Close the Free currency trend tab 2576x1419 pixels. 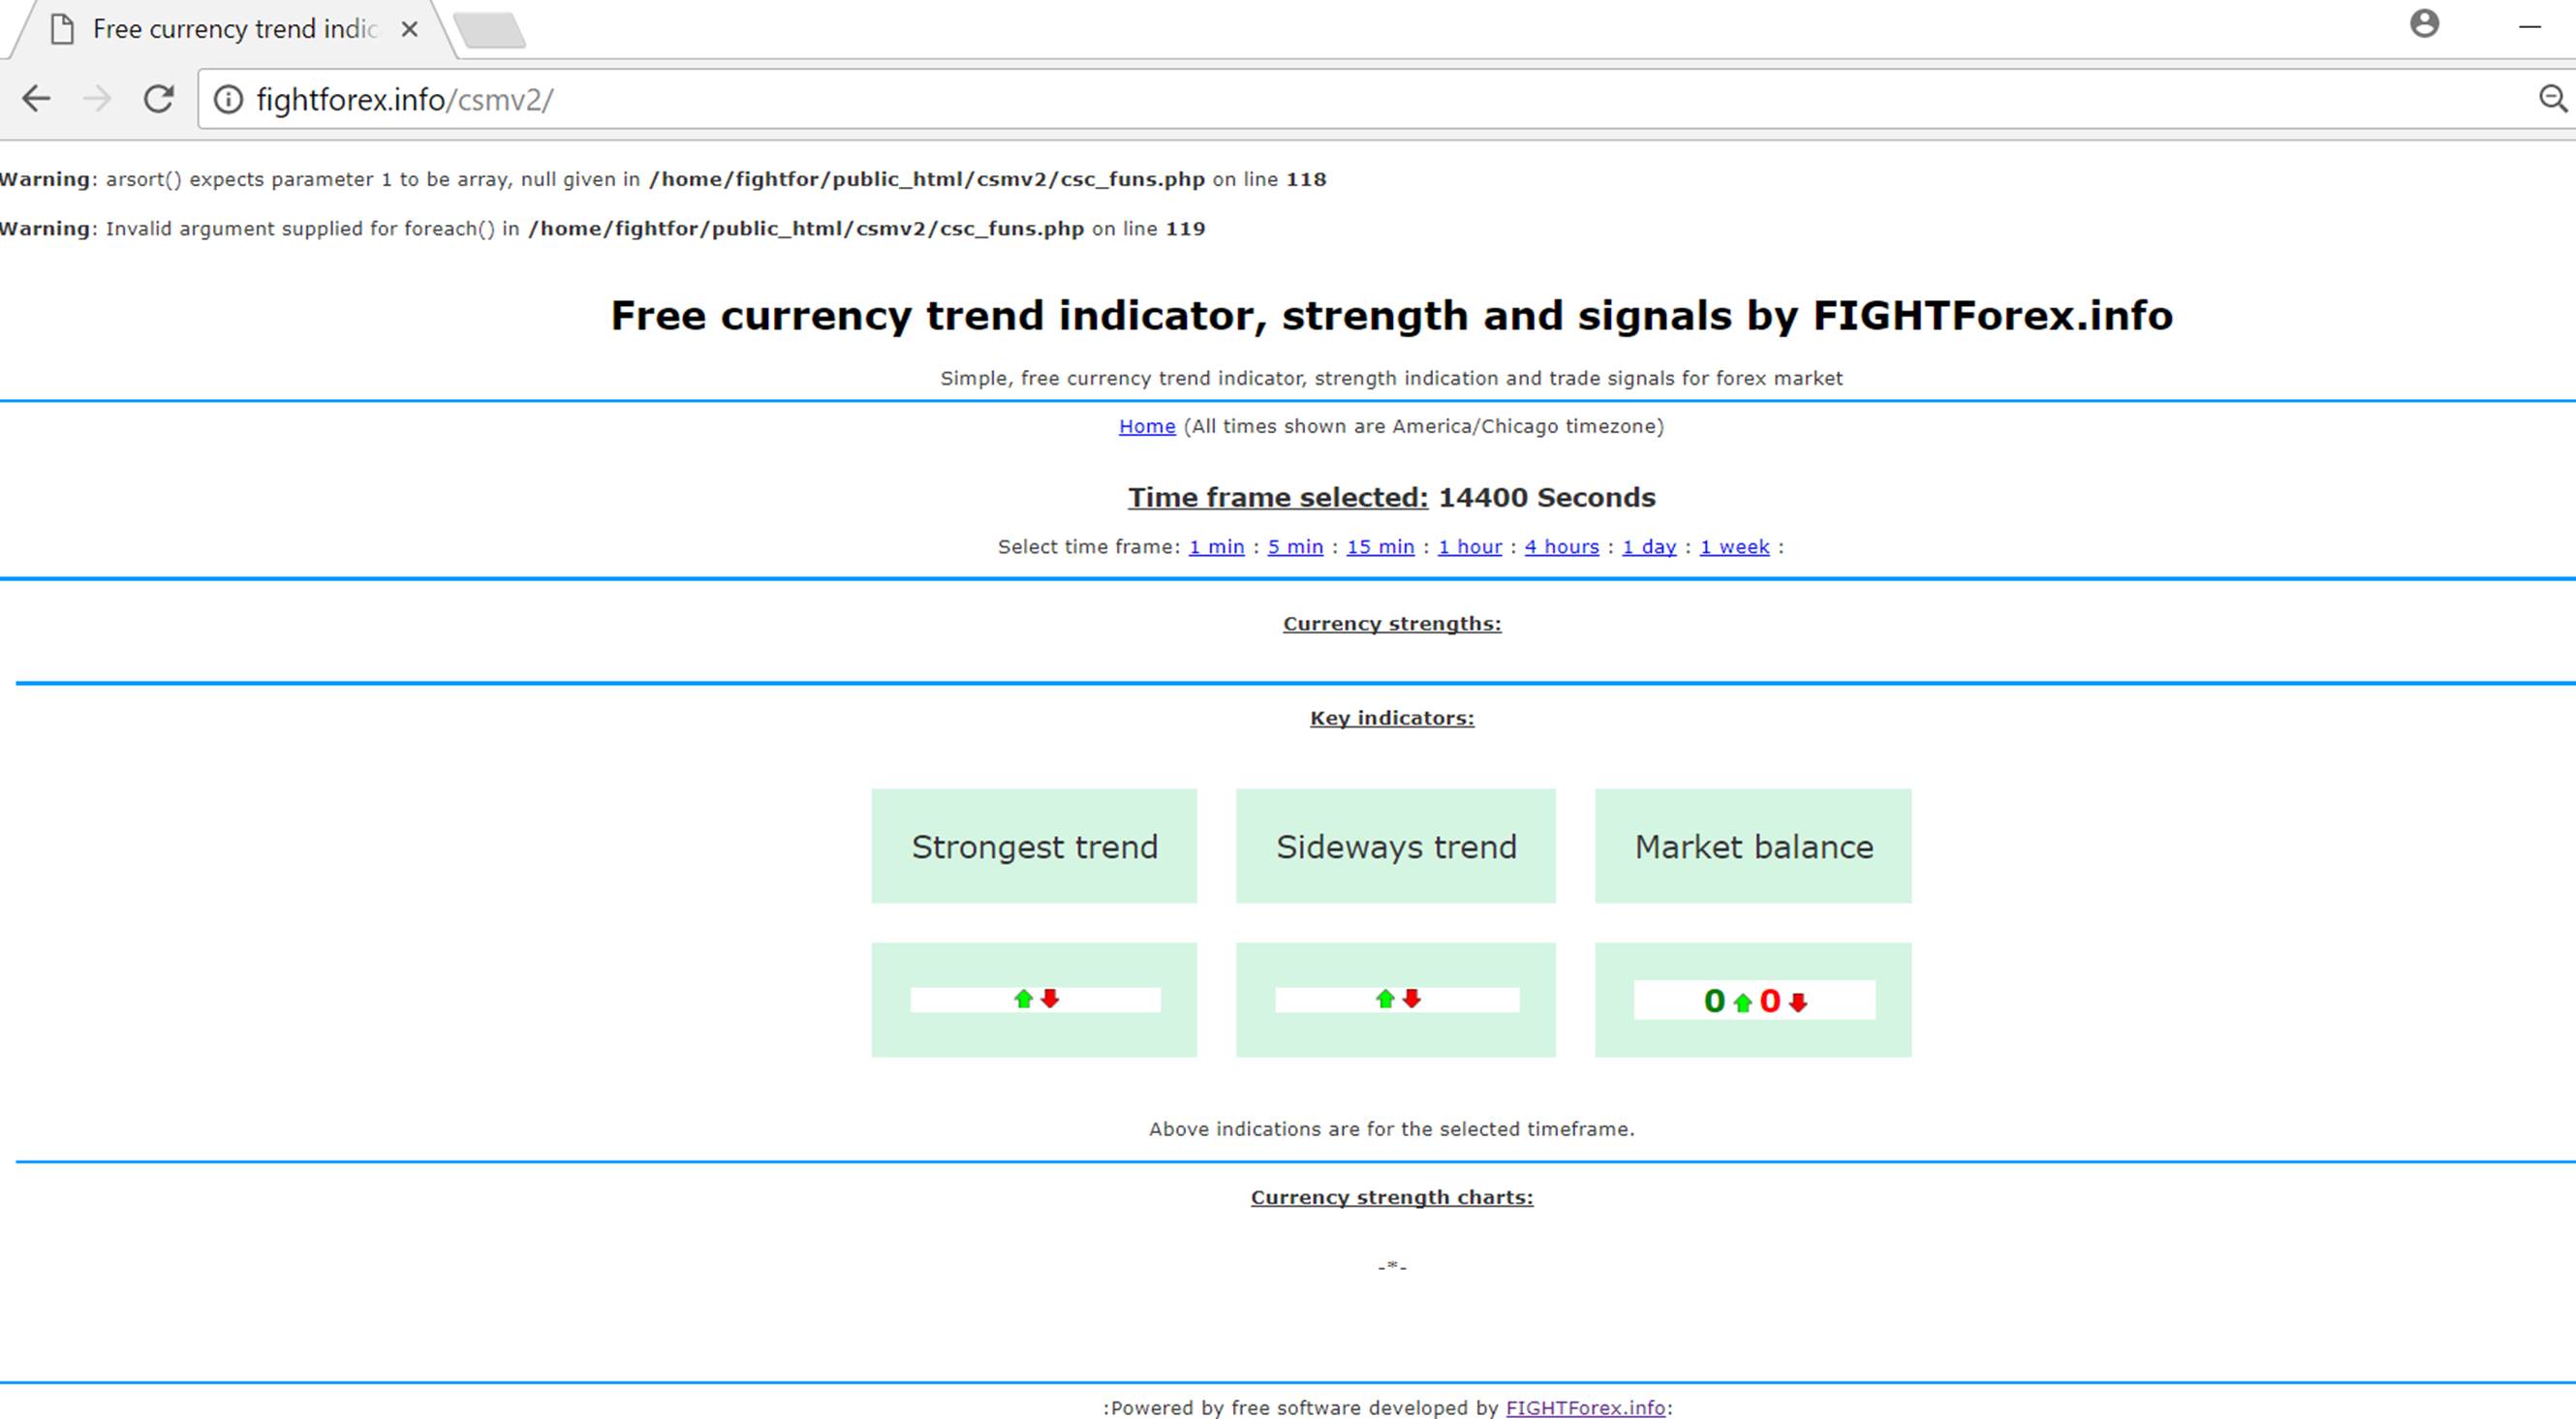click(x=409, y=30)
